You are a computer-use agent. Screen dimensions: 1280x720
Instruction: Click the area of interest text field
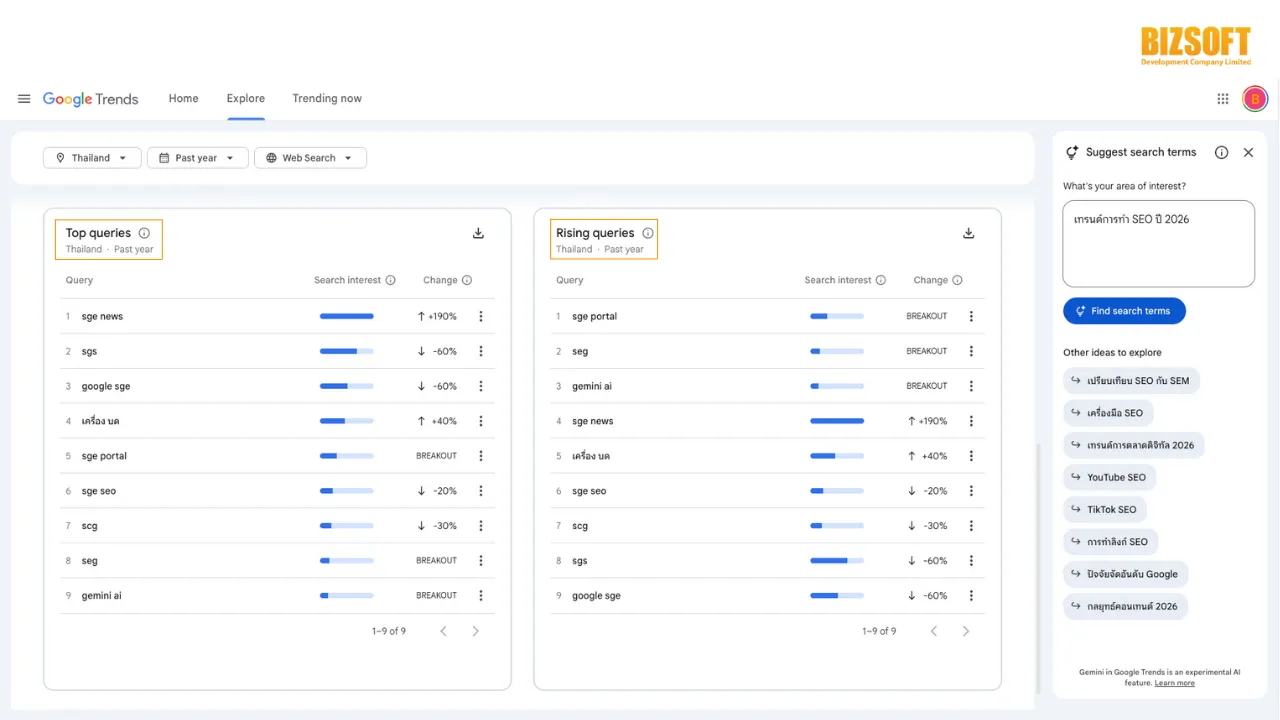(1158, 243)
